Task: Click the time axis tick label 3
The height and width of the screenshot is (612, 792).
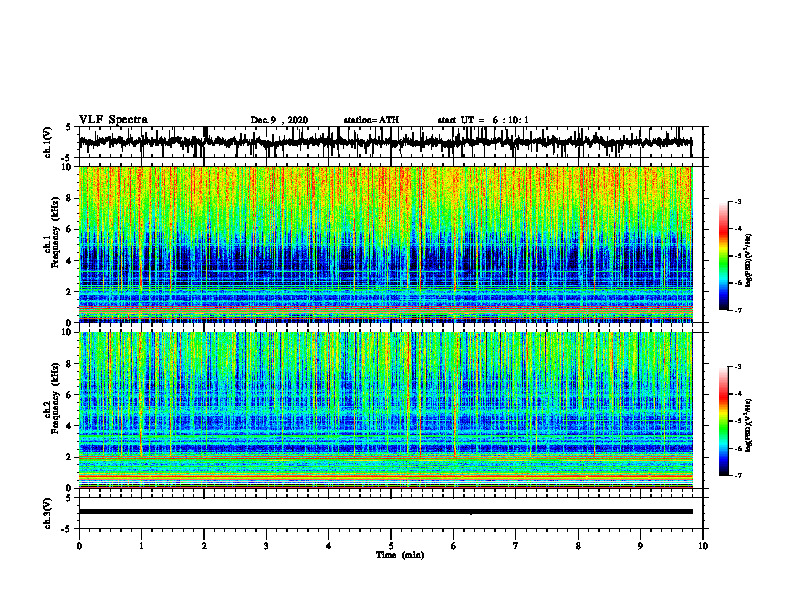Action: tap(266, 546)
